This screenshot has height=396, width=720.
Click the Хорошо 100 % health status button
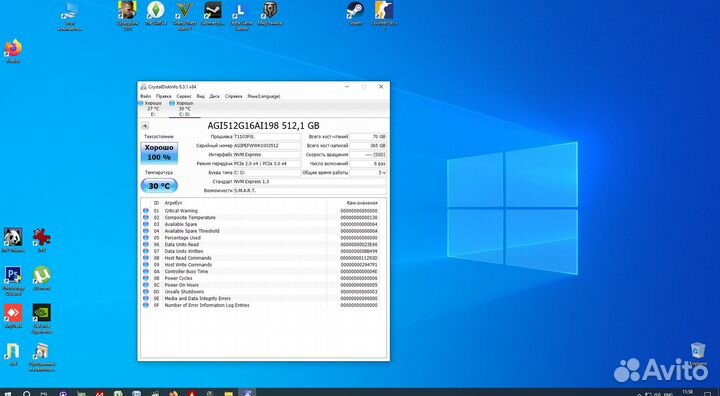159,153
